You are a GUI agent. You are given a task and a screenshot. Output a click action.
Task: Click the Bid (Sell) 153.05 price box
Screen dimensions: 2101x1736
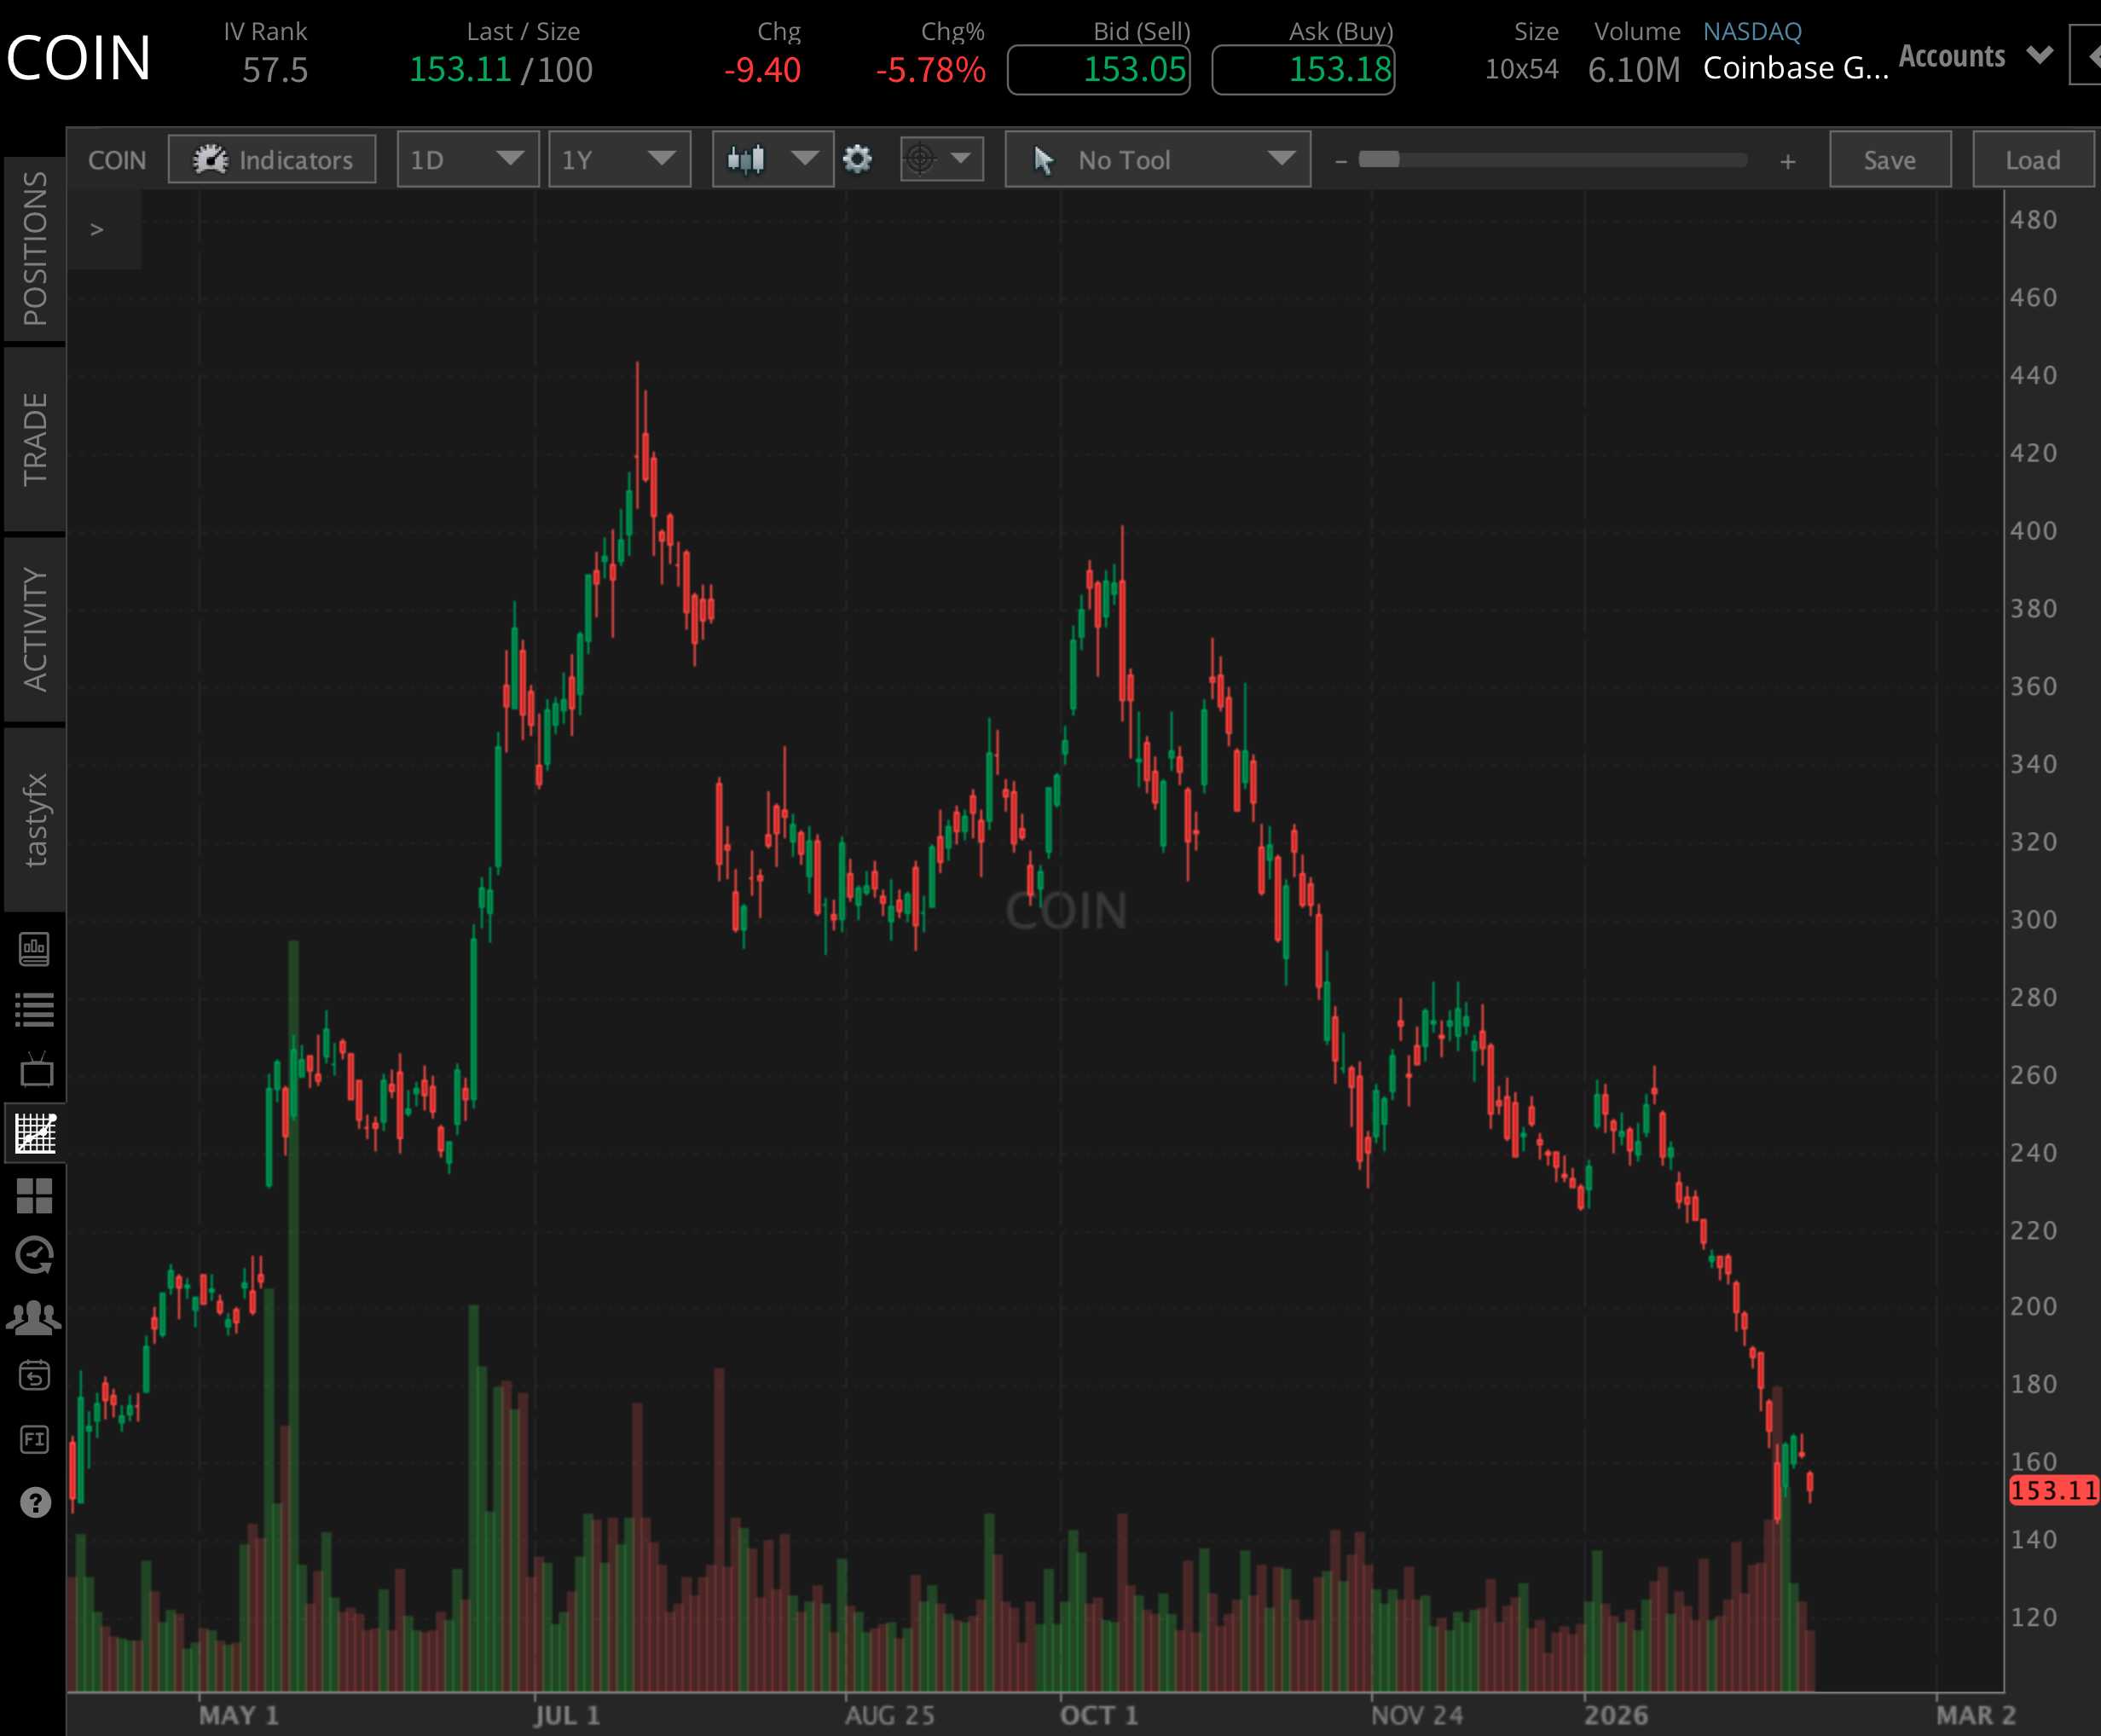coord(1098,70)
